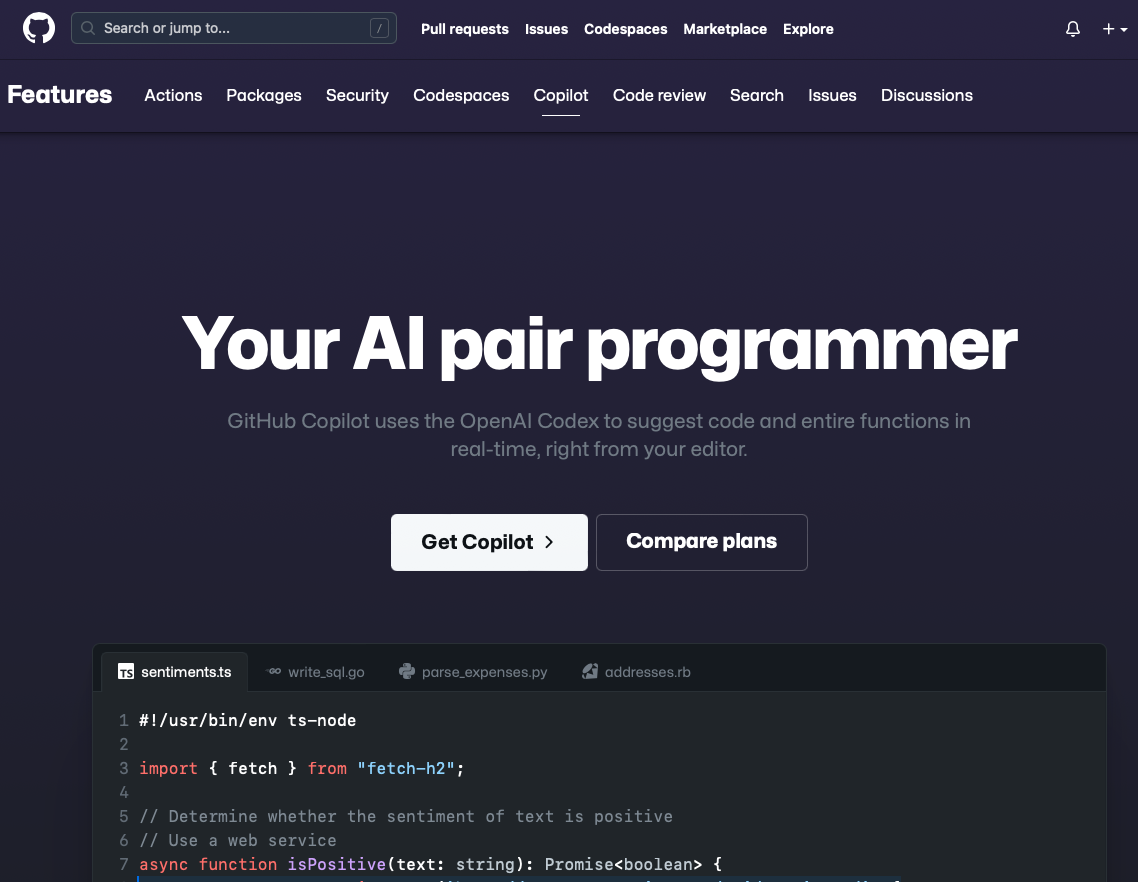Click the async function isPositive line
The image size is (1138, 882).
point(430,865)
